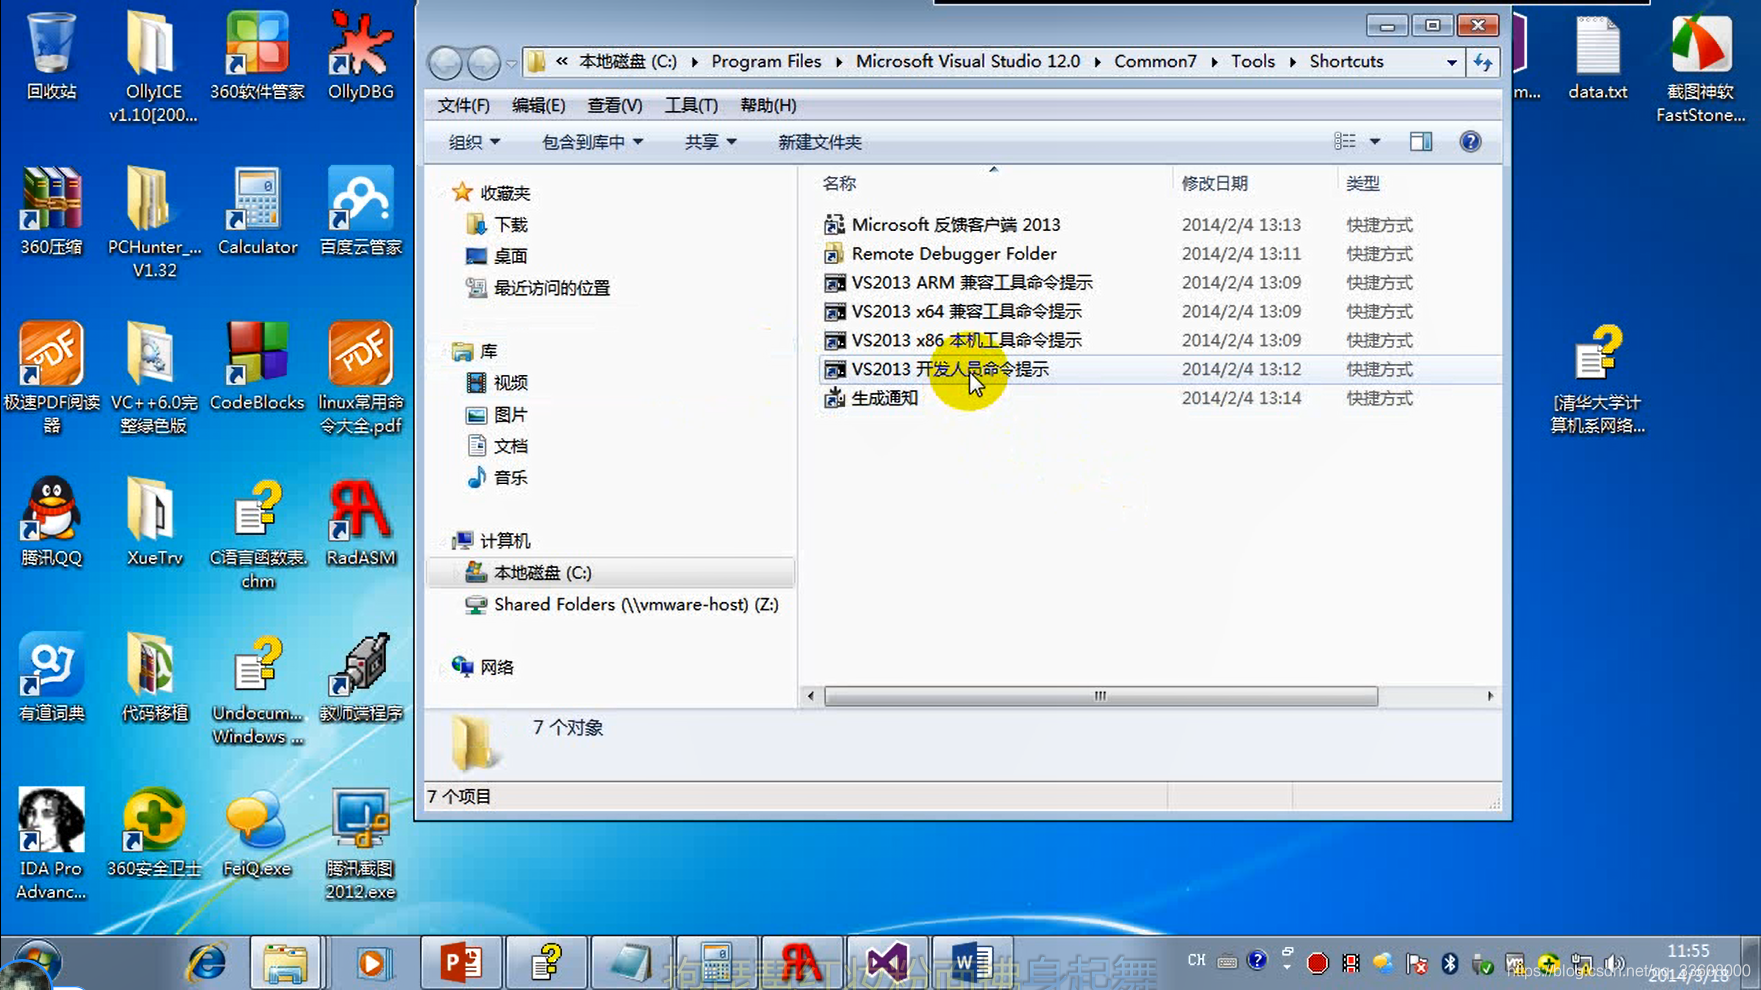Launch the OllyDBG desktop shortcut
The width and height of the screenshot is (1761, 990).
coord(361,56)
